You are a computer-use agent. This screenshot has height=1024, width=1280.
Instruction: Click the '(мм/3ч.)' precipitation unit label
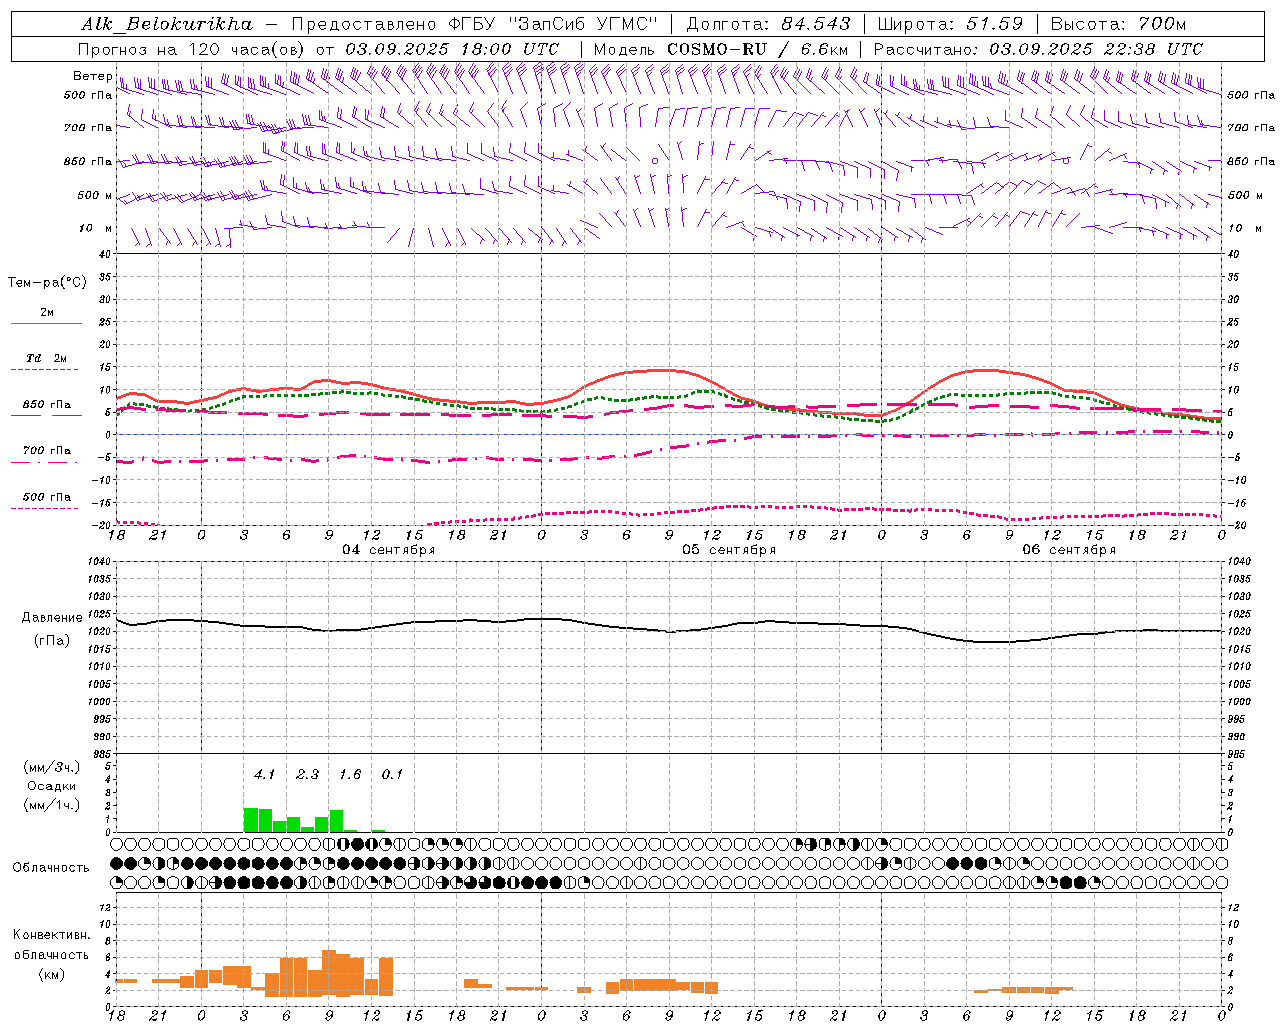click(52, 767)
